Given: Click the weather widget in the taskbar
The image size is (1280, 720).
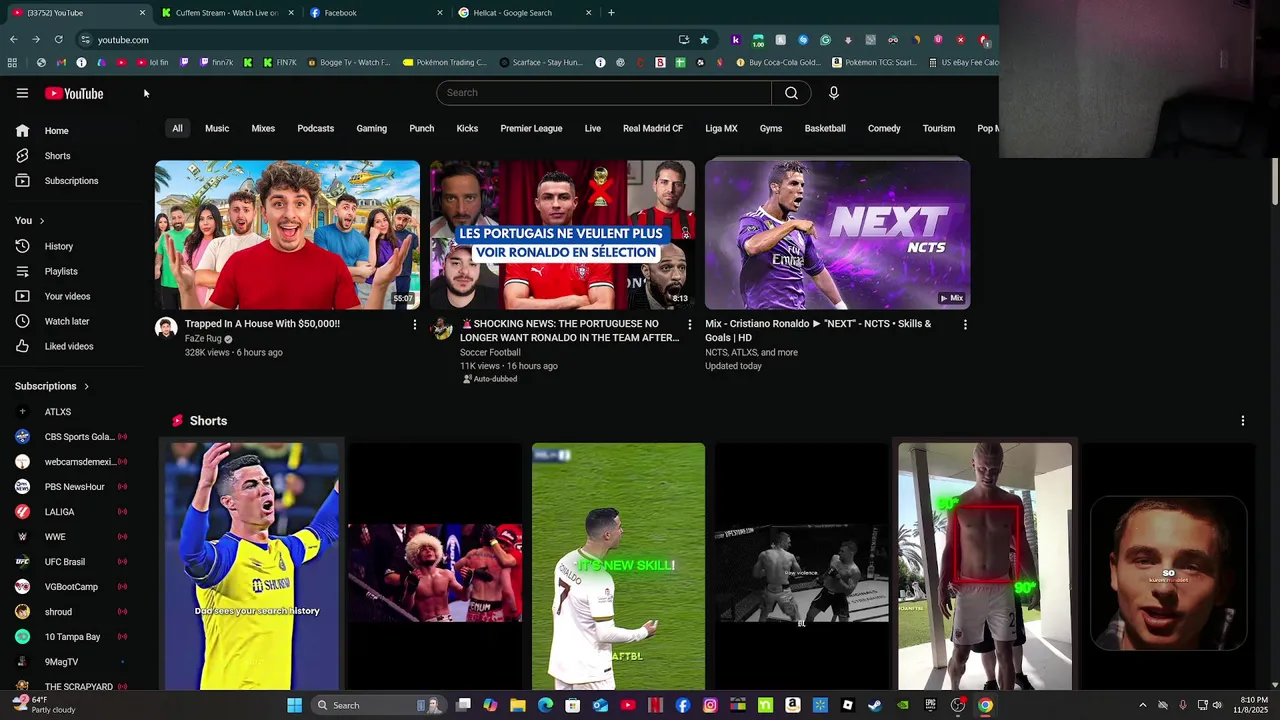Looking at the screenshot, I should [x=45, y=705].
